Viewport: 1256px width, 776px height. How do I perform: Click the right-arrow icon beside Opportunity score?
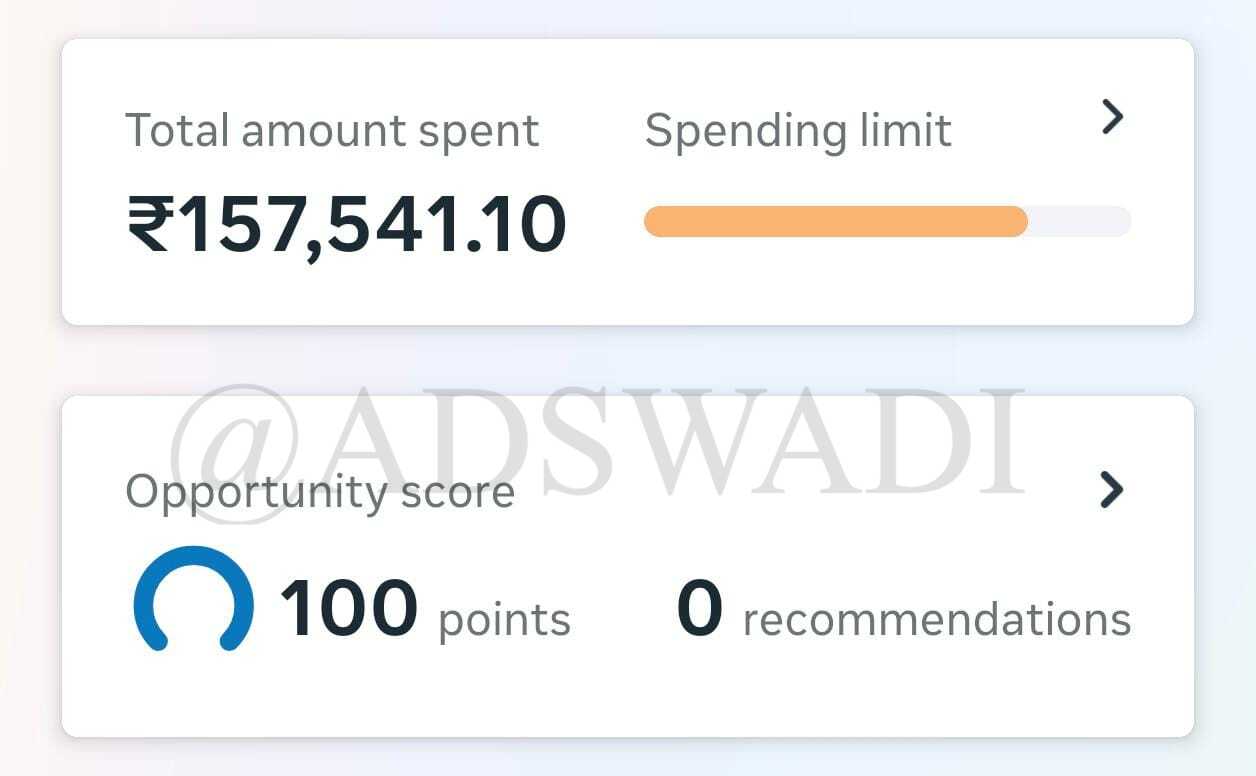point(1113,491)
